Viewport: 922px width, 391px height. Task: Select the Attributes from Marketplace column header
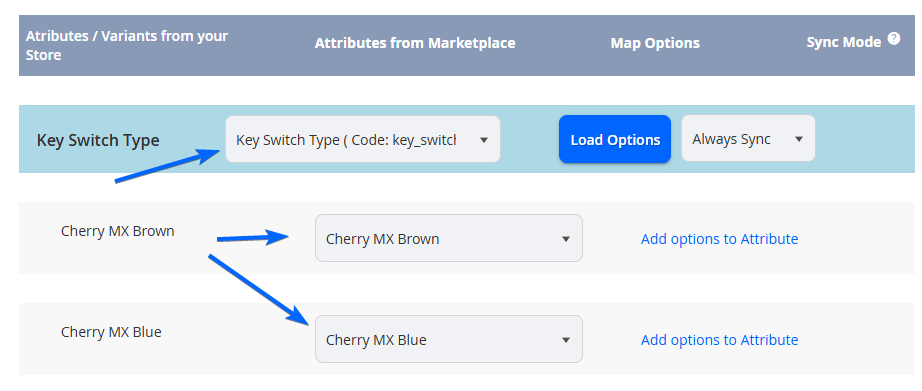click(415, 43)
